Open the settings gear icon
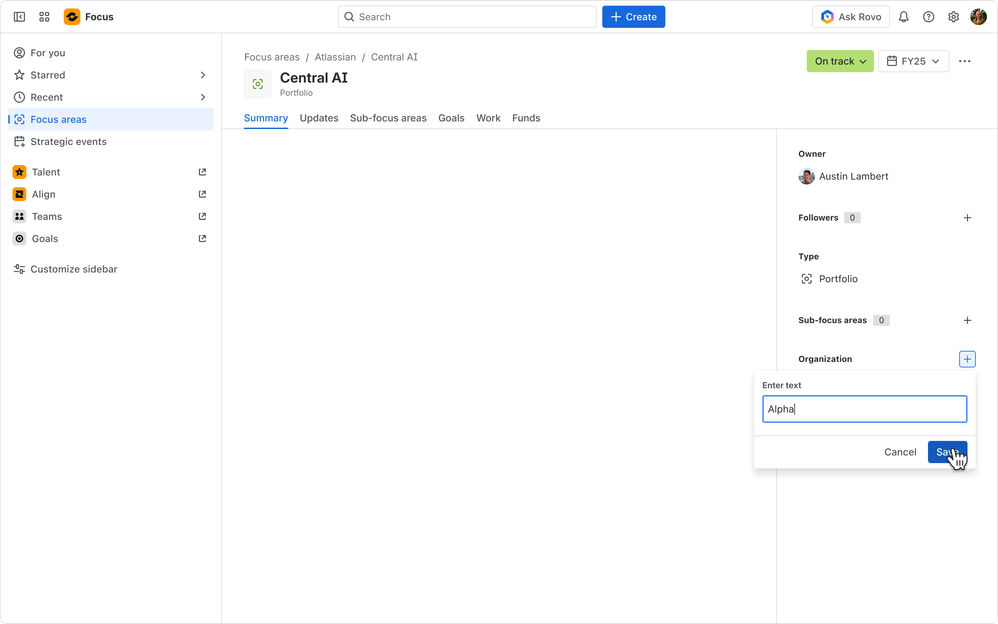Screen dimensions: 998x624 point(953,17)
